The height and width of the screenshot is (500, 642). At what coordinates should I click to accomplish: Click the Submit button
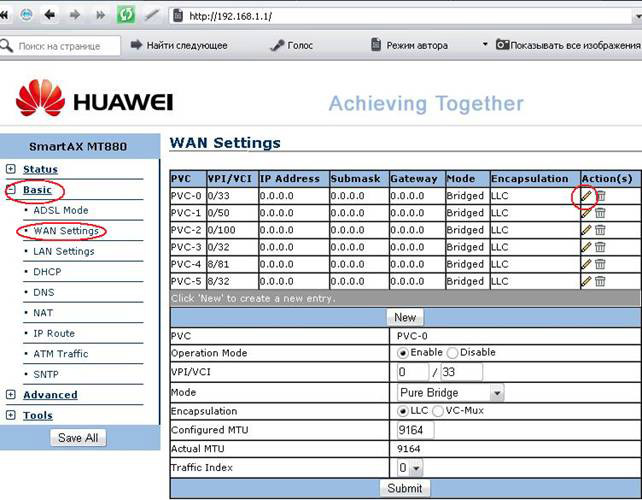[x=405, y=488]
